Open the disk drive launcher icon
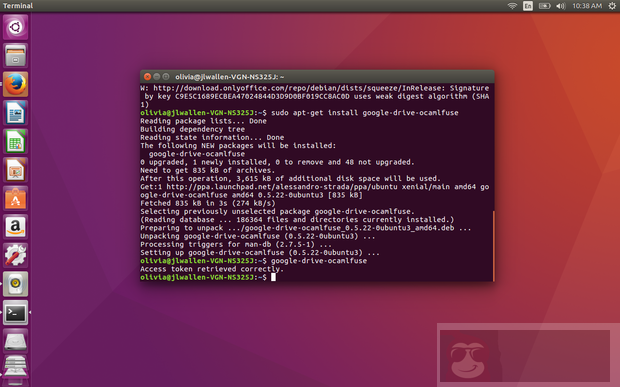Viewport: 620px width, 387px height. point(15,341)
